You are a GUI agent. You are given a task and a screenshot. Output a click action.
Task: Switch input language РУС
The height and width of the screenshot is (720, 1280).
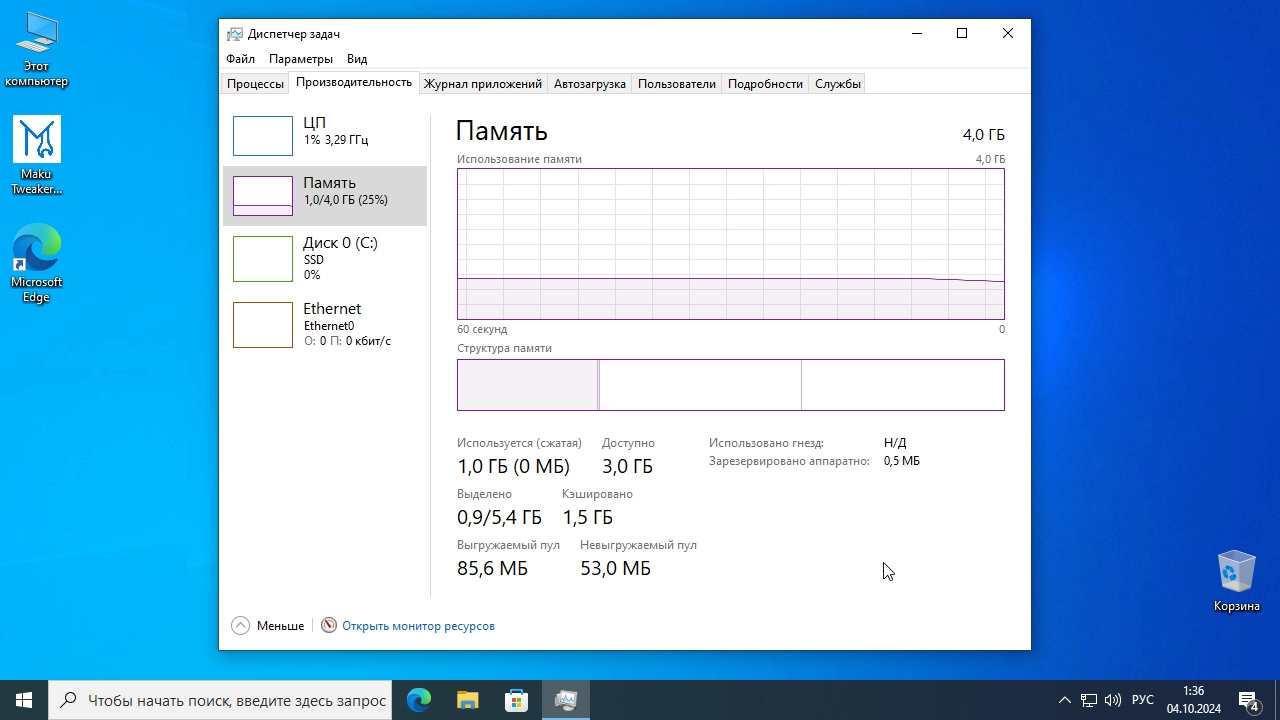(1143, 700)
